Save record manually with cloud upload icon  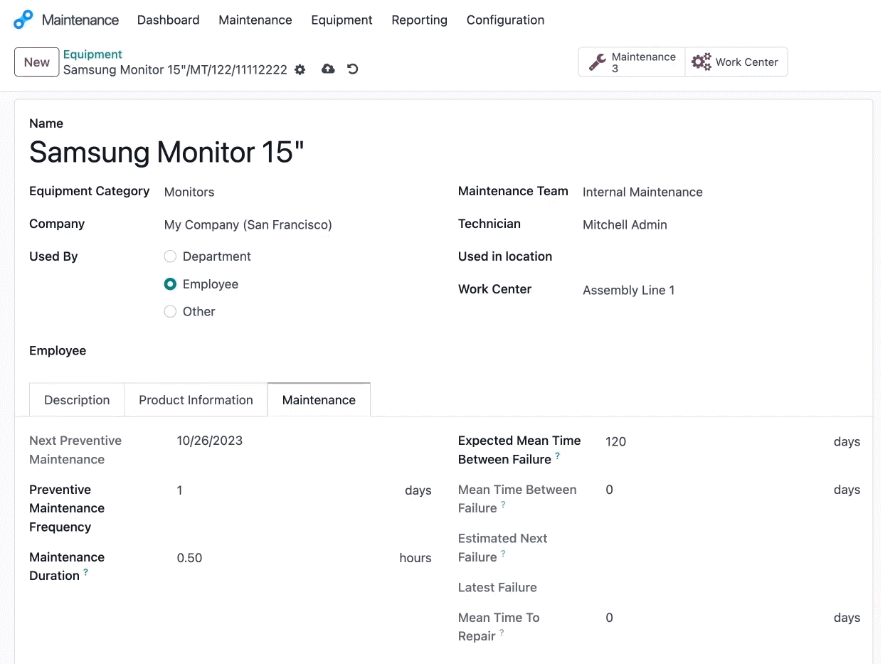(328, 69)
